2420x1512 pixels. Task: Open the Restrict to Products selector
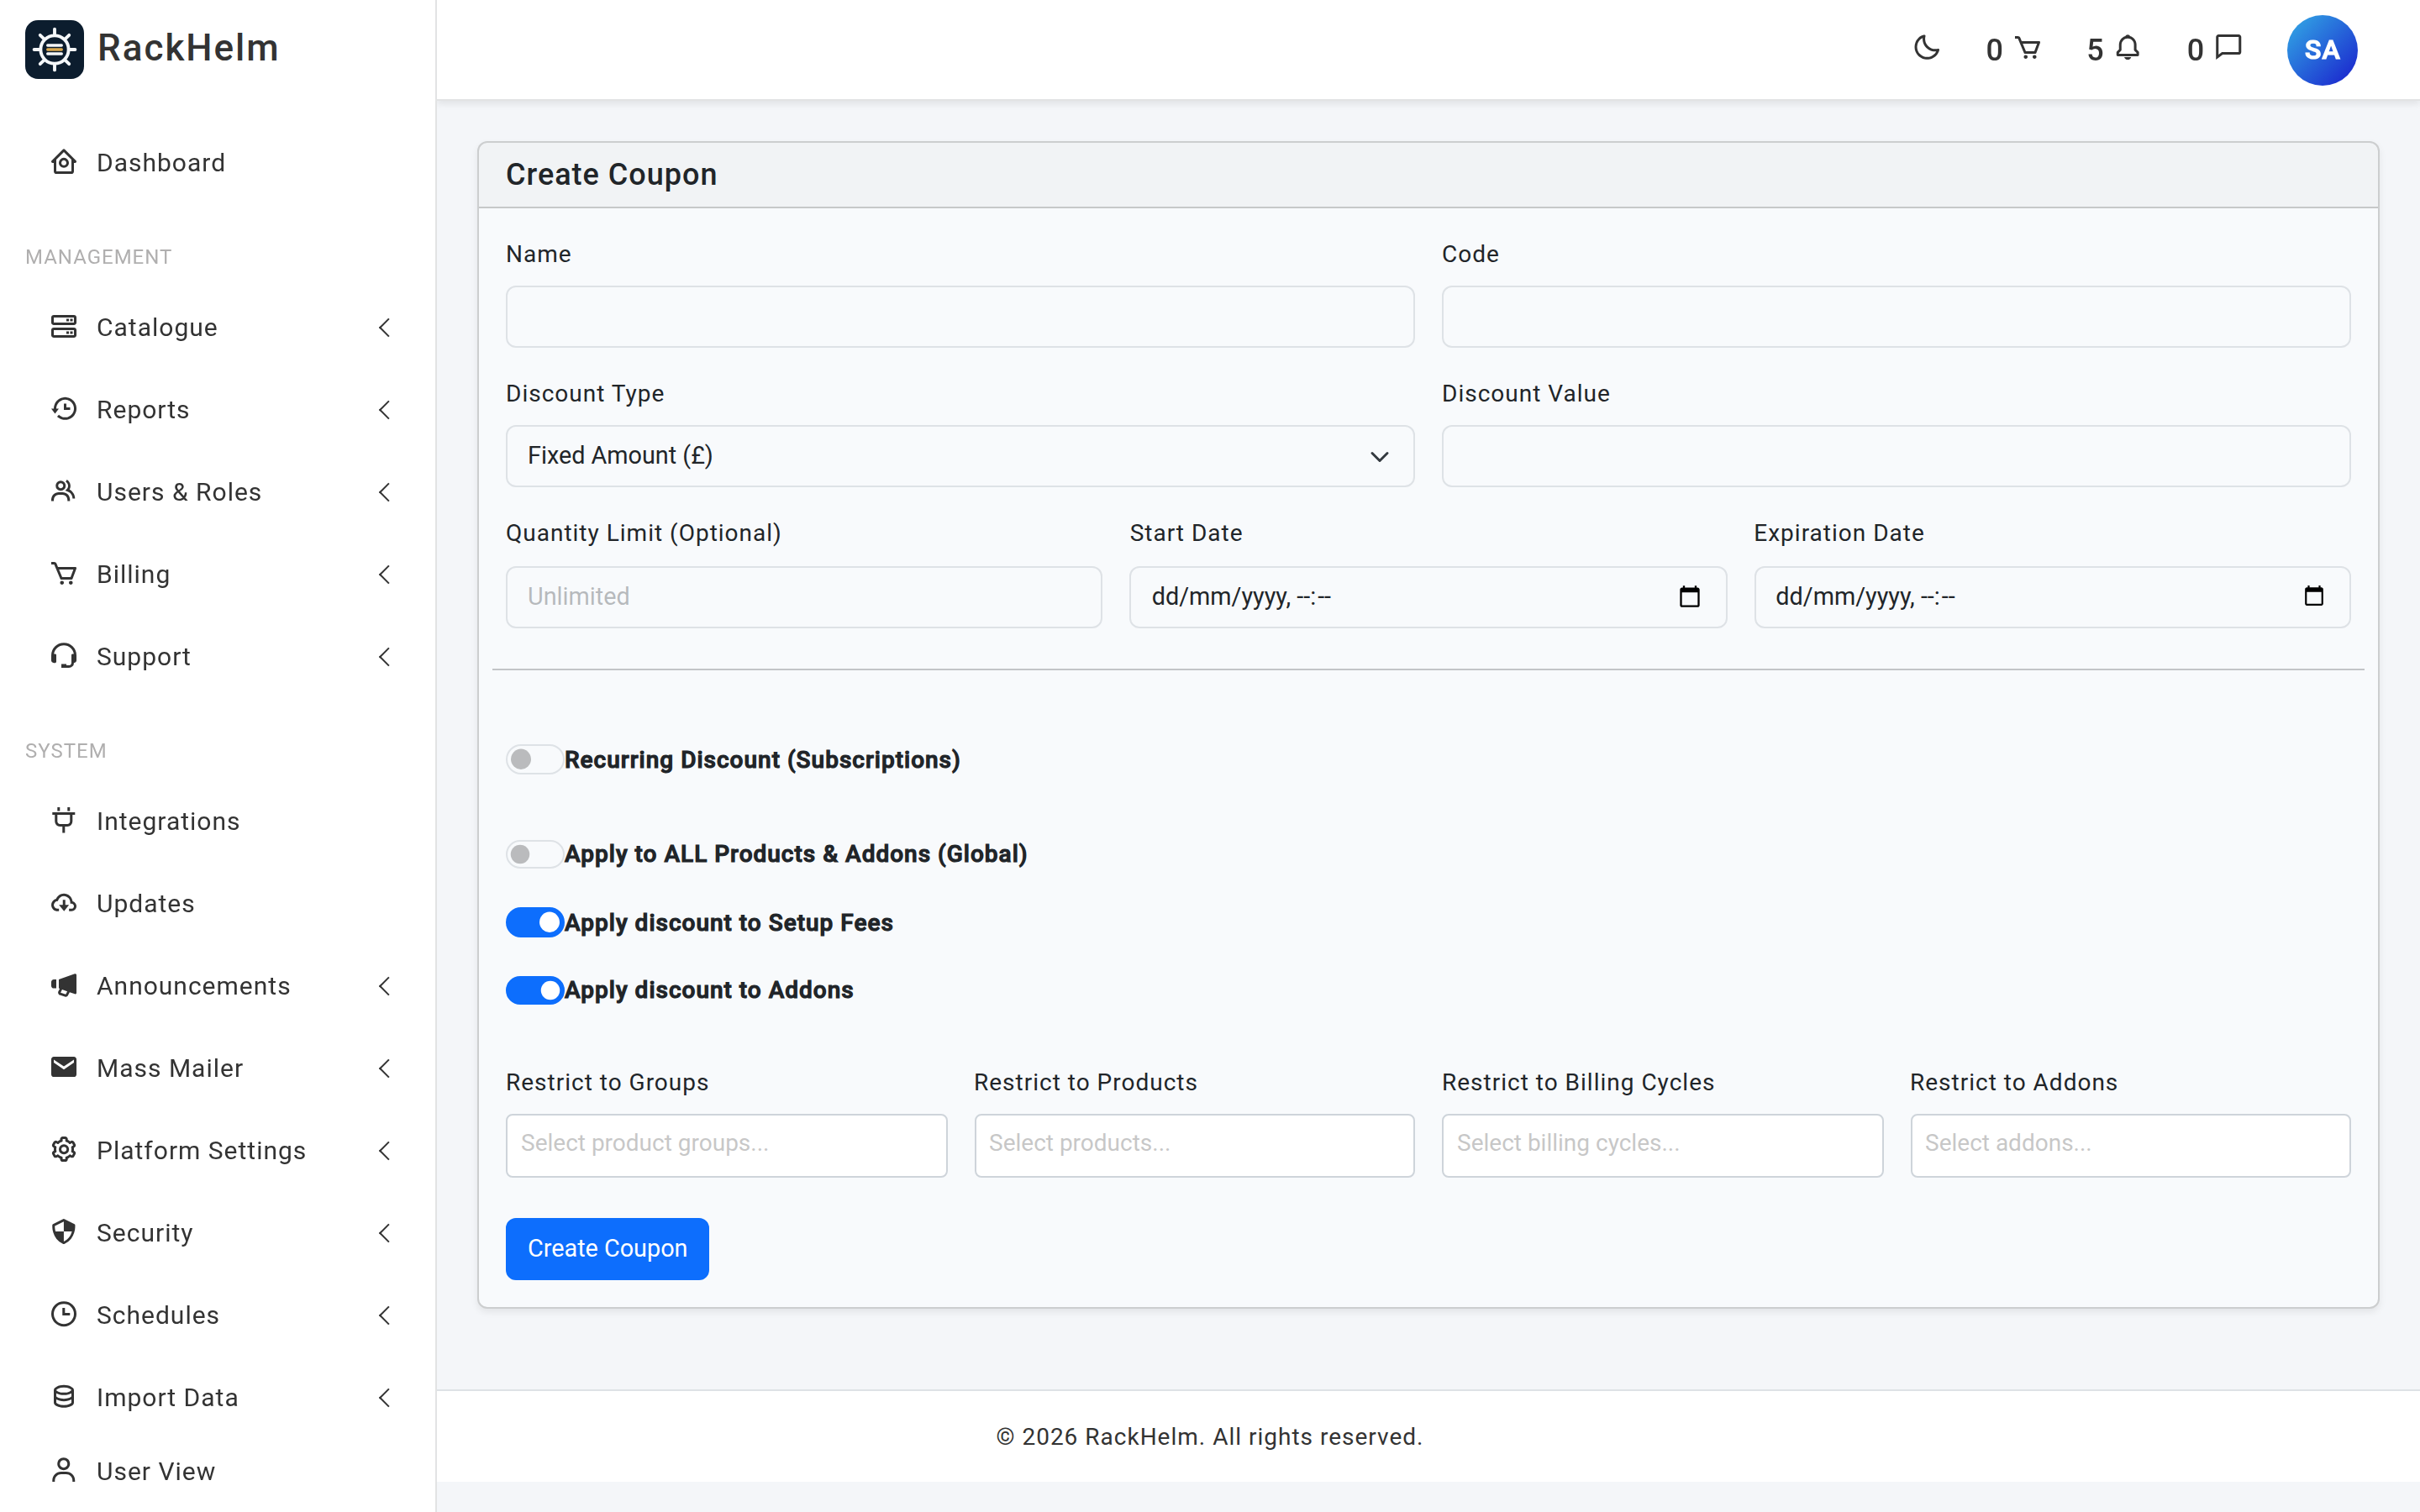tap(1194, 1144)
